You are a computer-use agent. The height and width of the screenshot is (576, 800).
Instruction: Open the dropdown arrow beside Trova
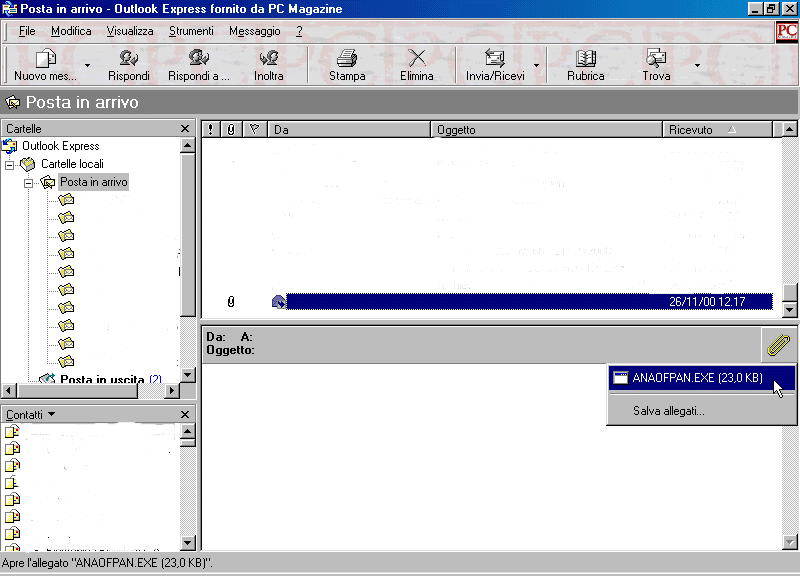[x=697, y=65]
